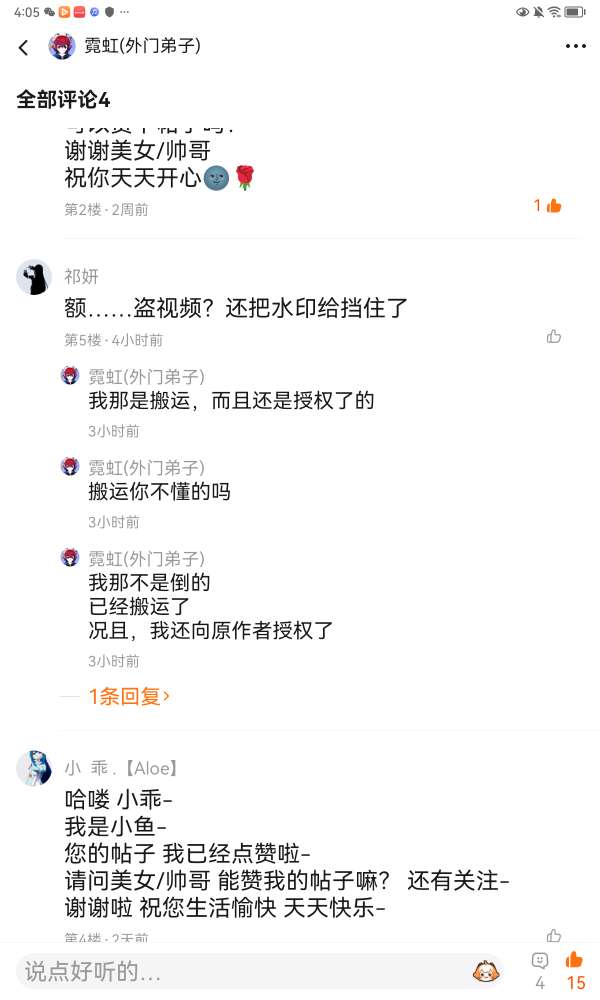Tap the input field 说点好听的

(240, 970)
